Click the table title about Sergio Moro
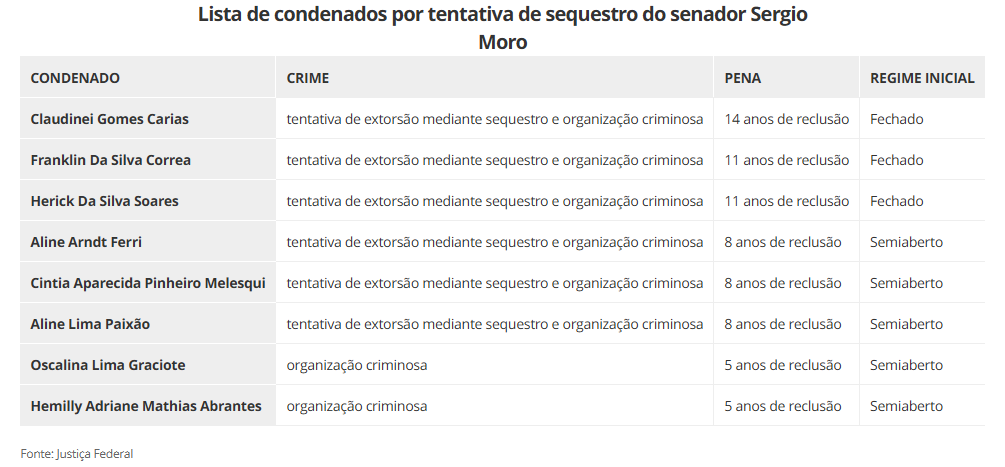The height and width of the screenshot is (467, 1005). click(502, 28)
